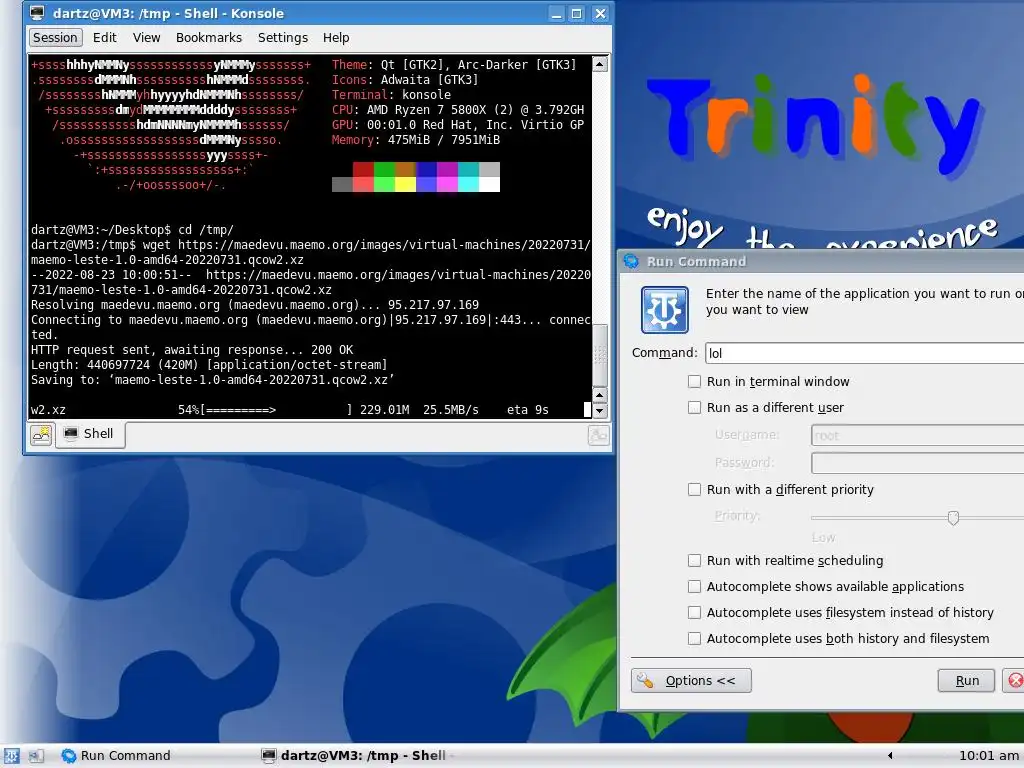Open the Konsole window menu icon in title bar
The width and height of the screenshot is (1024, 768).
pyautogui.click(x=37, y=13)
